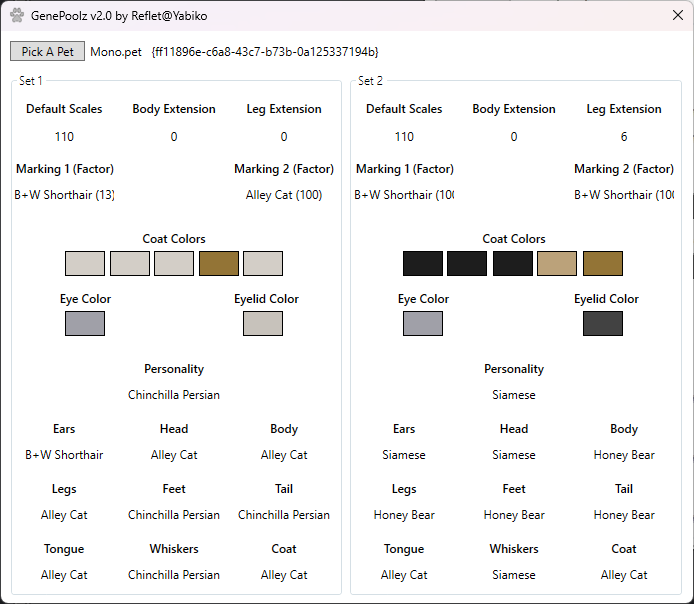Click first black coat swatch in Set 2
The width and height of the screenshot is (694, 604).
pyautogui.click(x=423, y=263)
